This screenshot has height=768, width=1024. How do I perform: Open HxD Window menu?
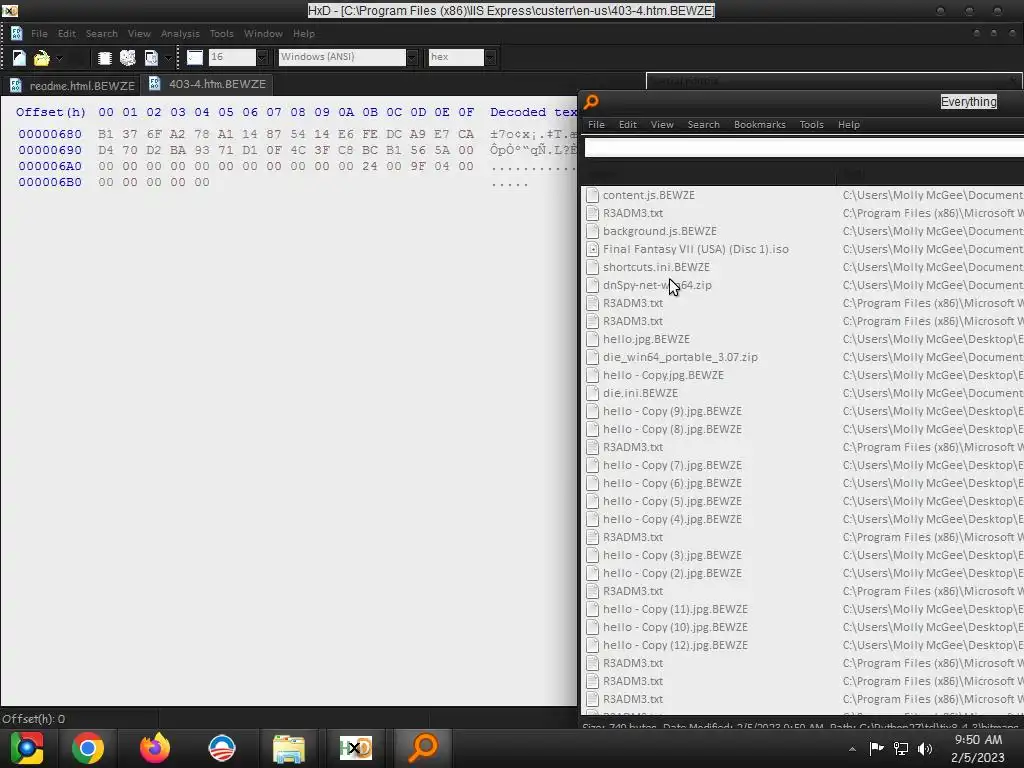263,33
